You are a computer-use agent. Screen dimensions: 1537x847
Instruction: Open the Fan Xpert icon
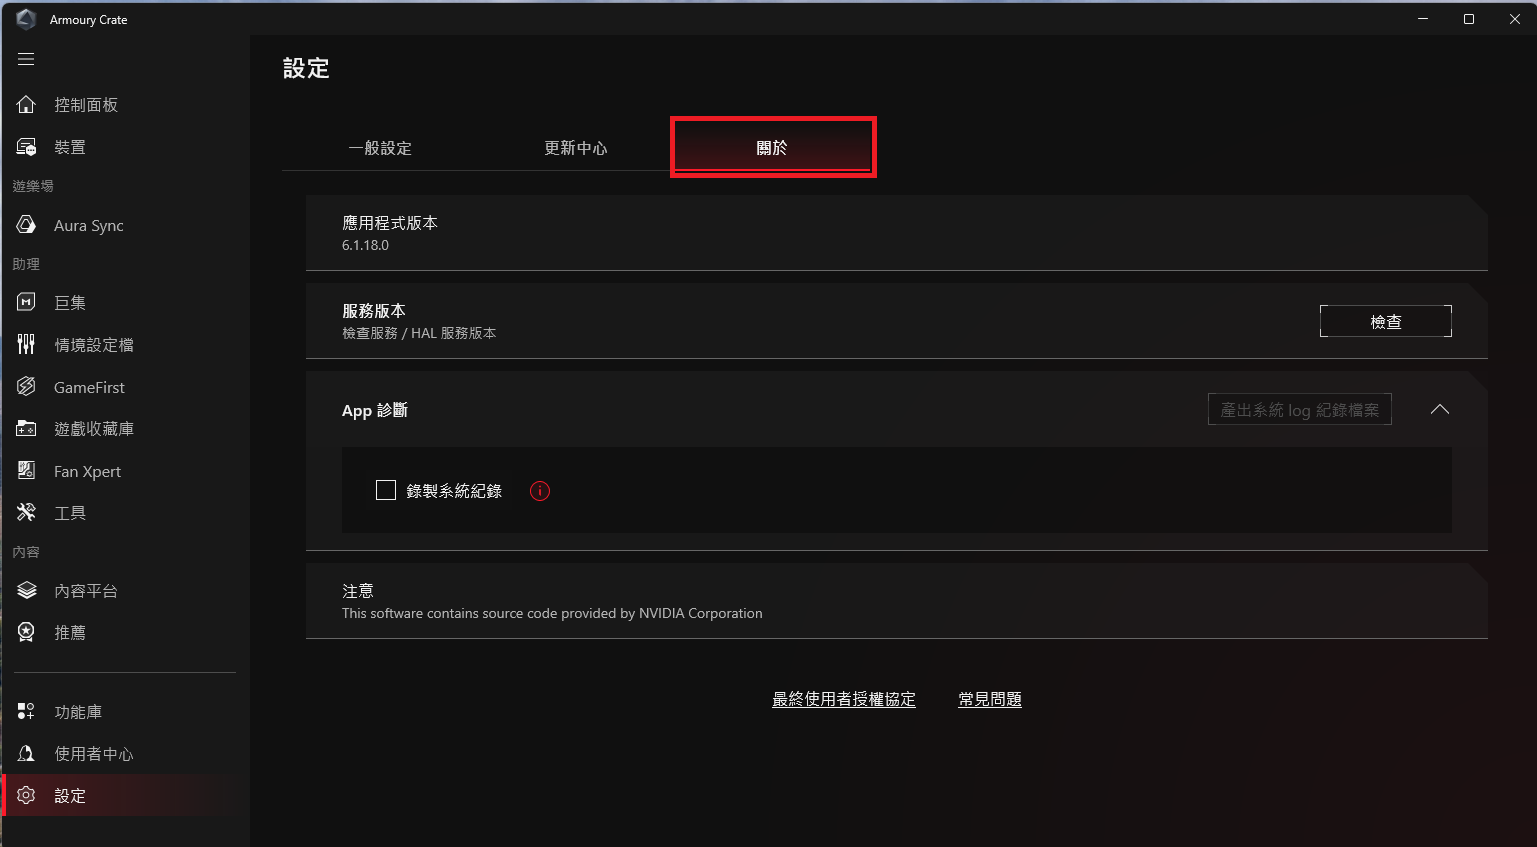26,471
